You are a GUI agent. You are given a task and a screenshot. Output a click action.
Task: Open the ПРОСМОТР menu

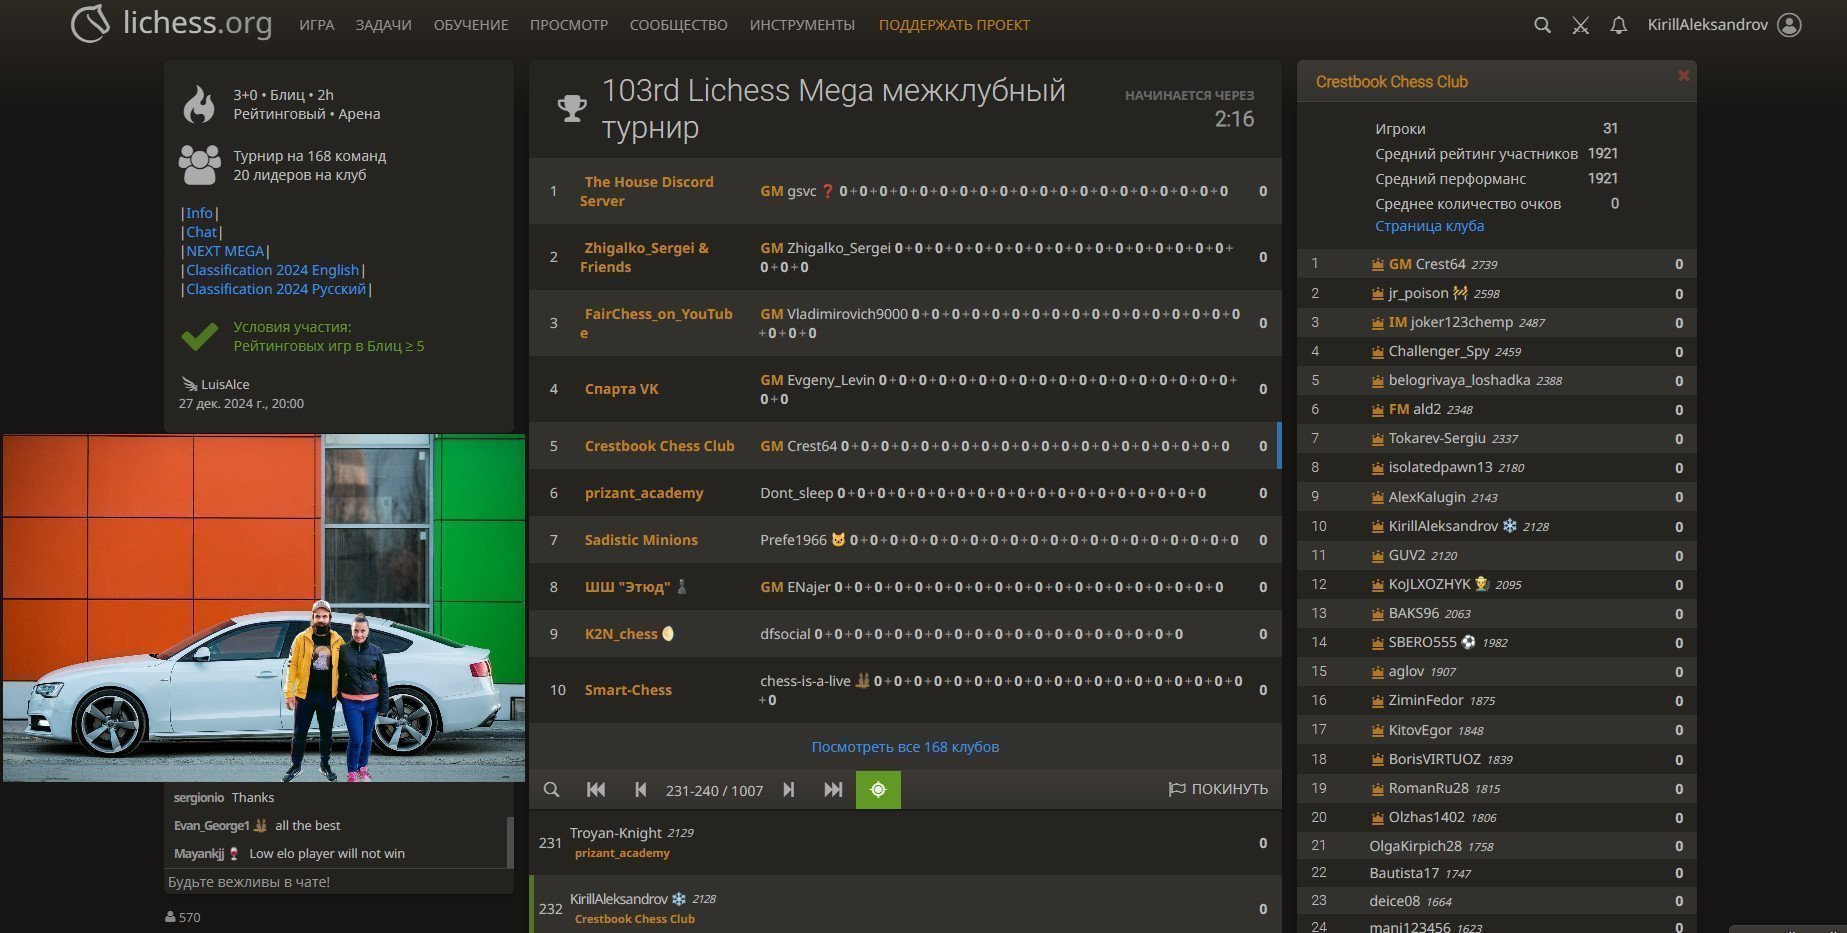(569, 25)
